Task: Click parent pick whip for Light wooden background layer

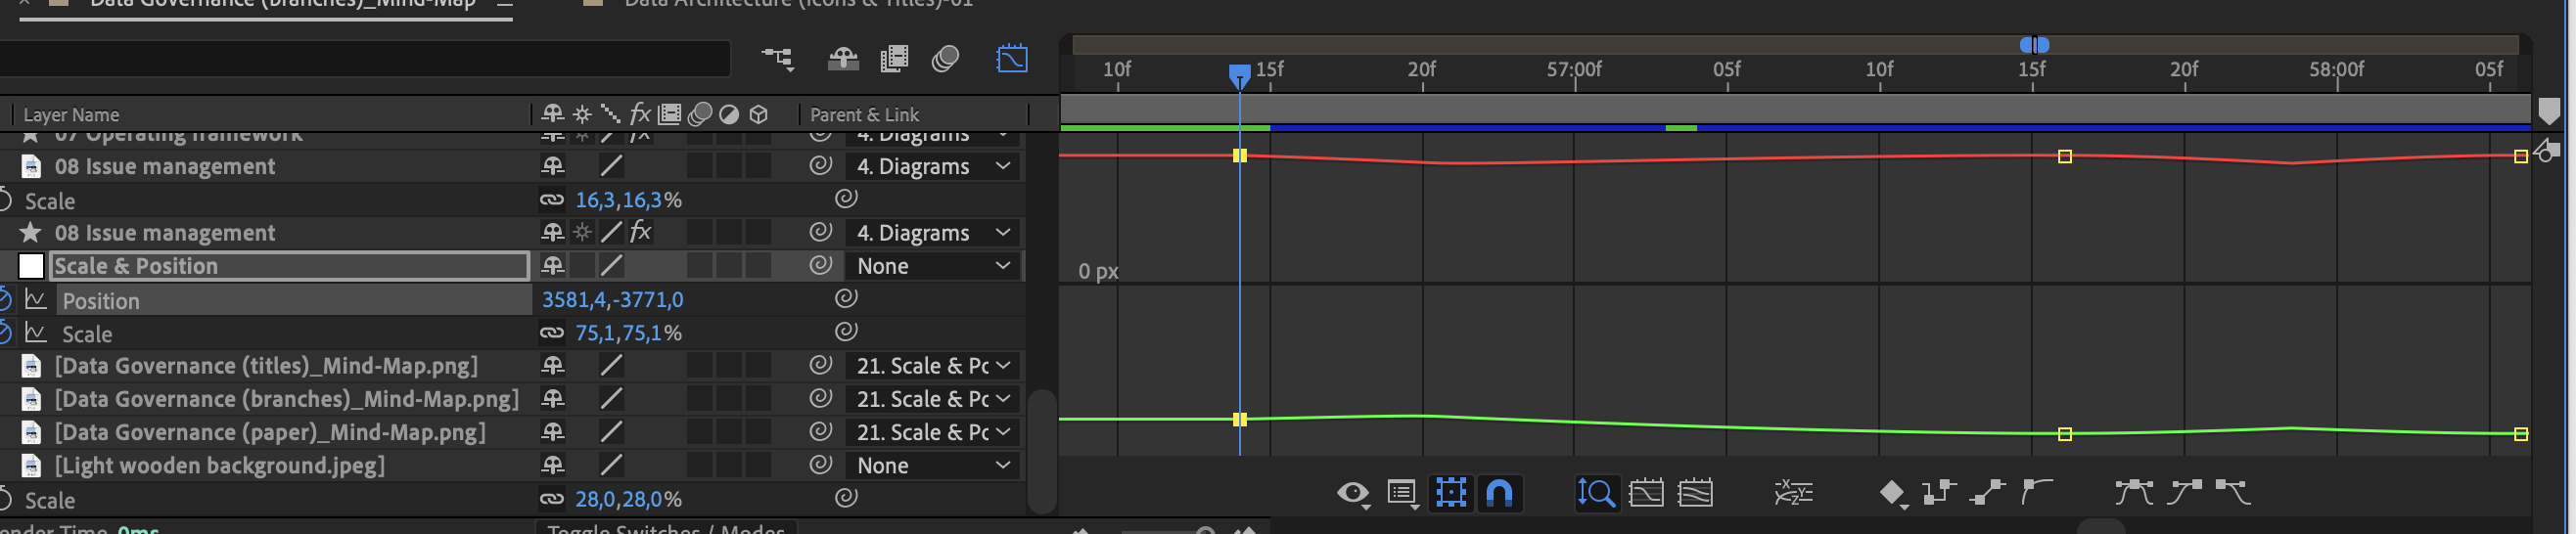Action: point(821,464)
